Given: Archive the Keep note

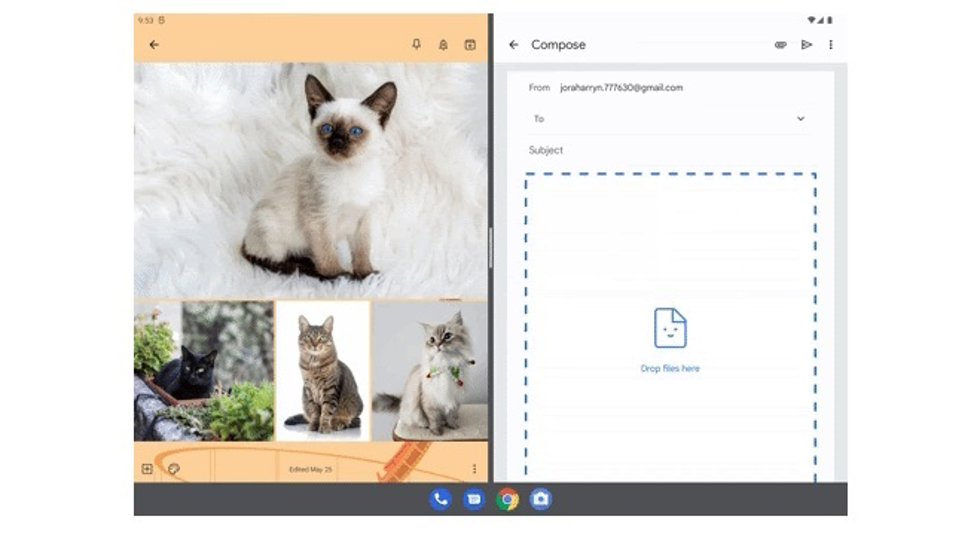Looking at the screenshot, I should click(470, 45).
